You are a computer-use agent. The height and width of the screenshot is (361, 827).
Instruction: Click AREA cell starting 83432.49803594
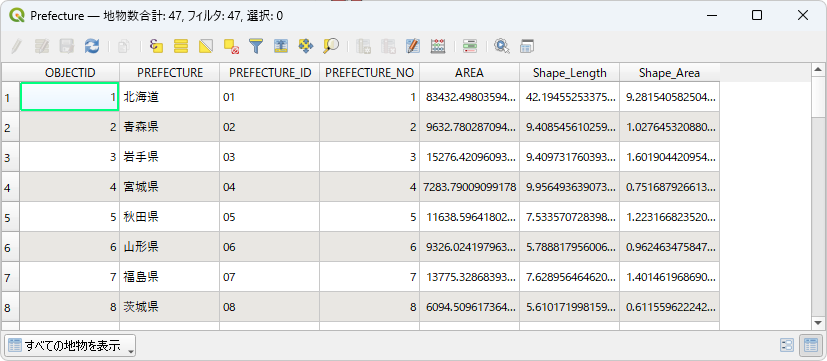pyautogui.click(x=469, y=97)
